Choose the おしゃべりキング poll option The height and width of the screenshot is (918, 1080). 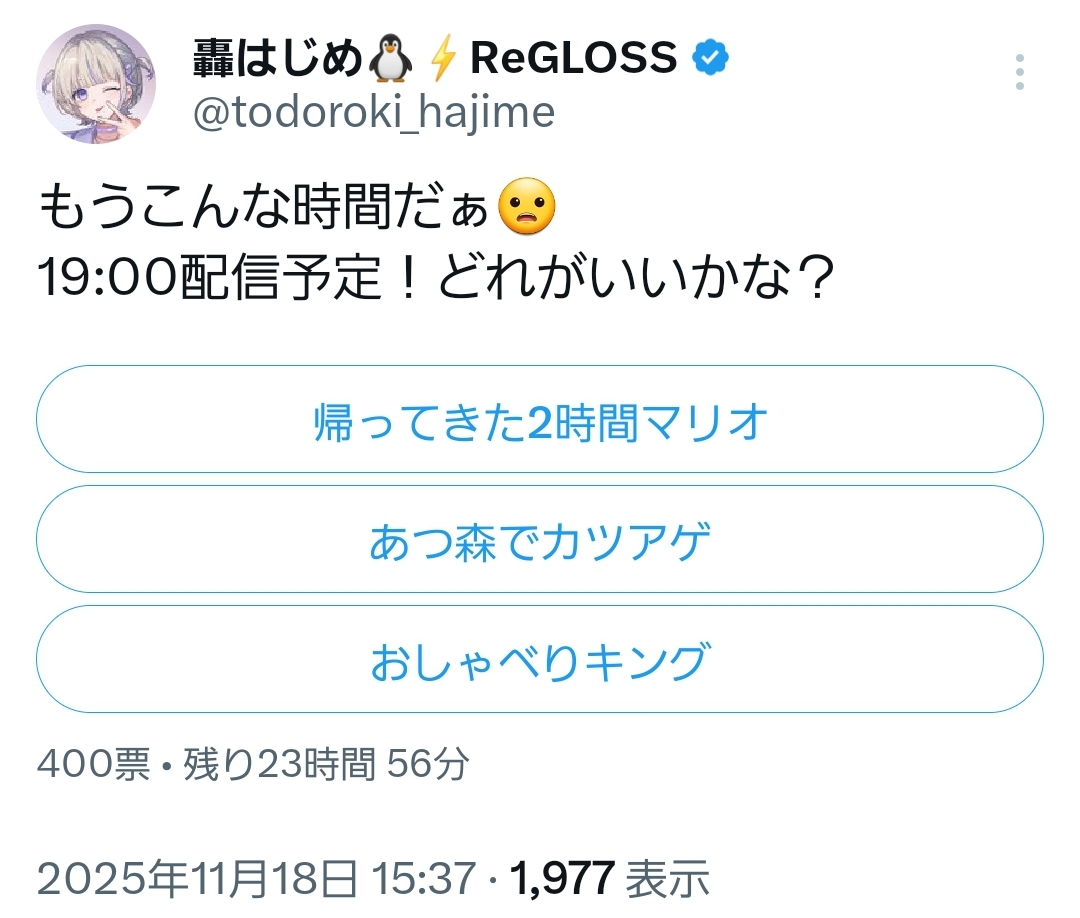point(540,660)
